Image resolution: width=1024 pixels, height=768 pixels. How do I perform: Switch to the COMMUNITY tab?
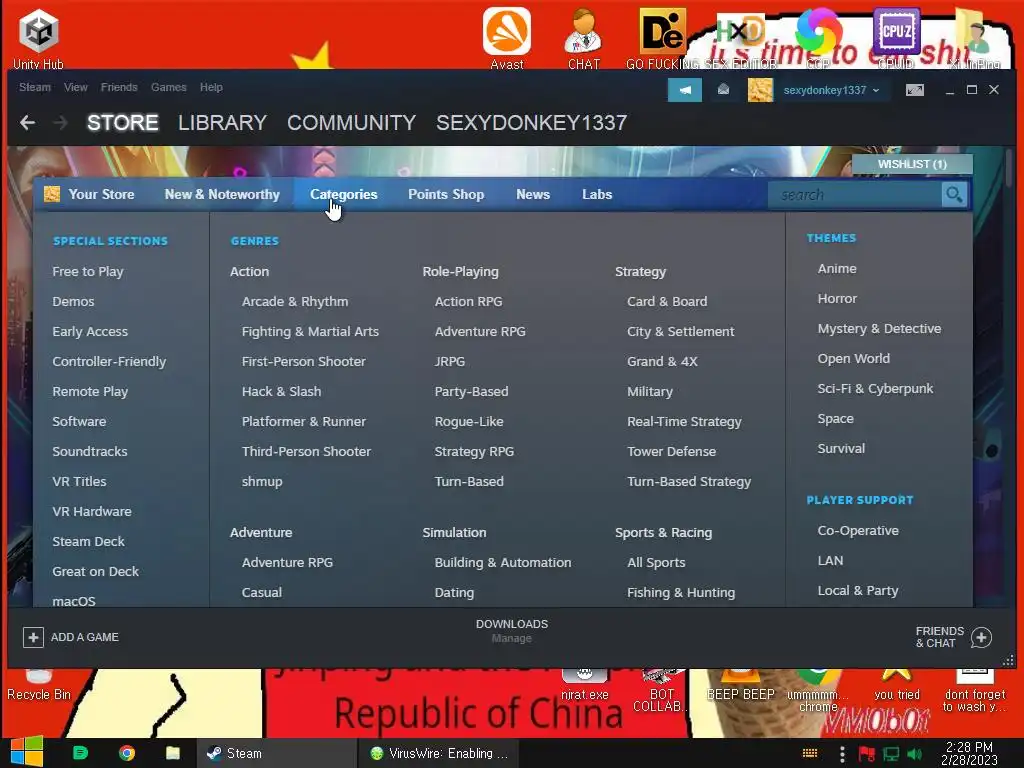coord(351,123)
